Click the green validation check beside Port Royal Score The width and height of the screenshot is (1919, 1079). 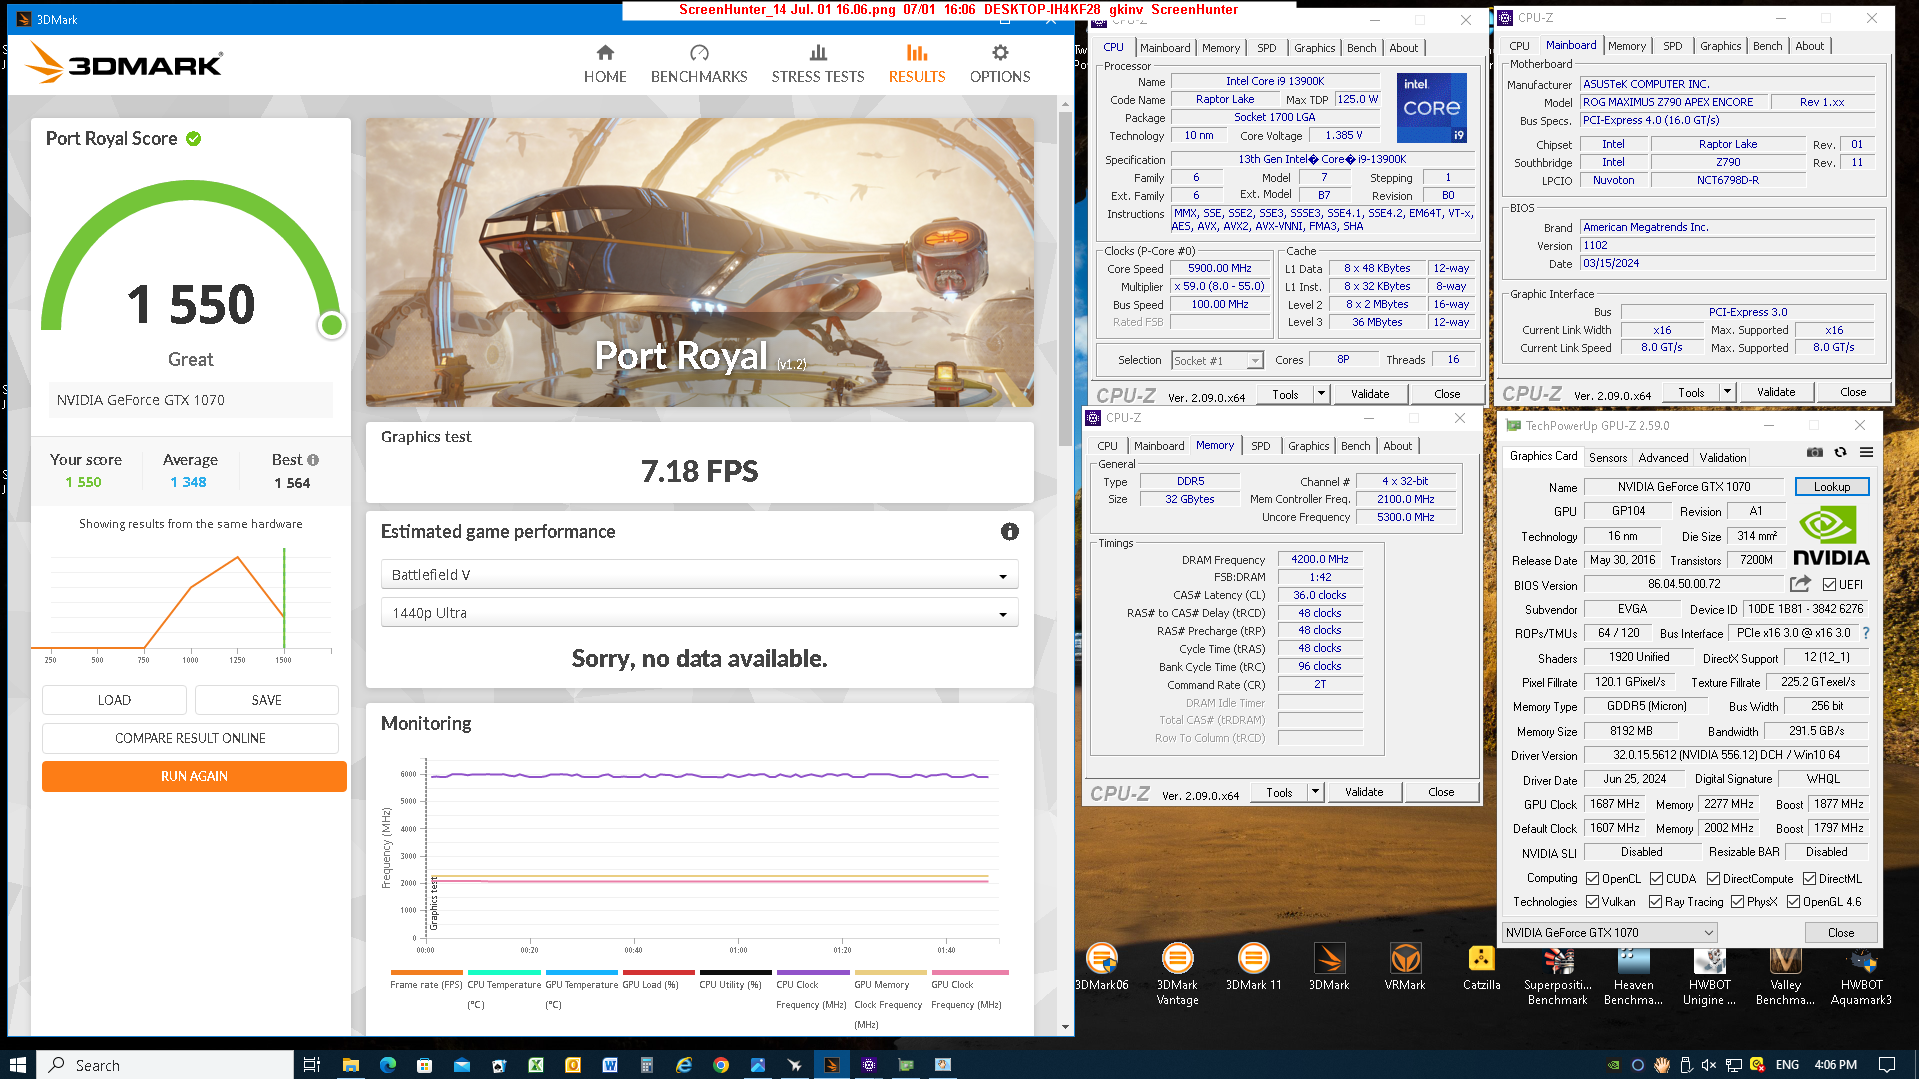tap(194, 139)
